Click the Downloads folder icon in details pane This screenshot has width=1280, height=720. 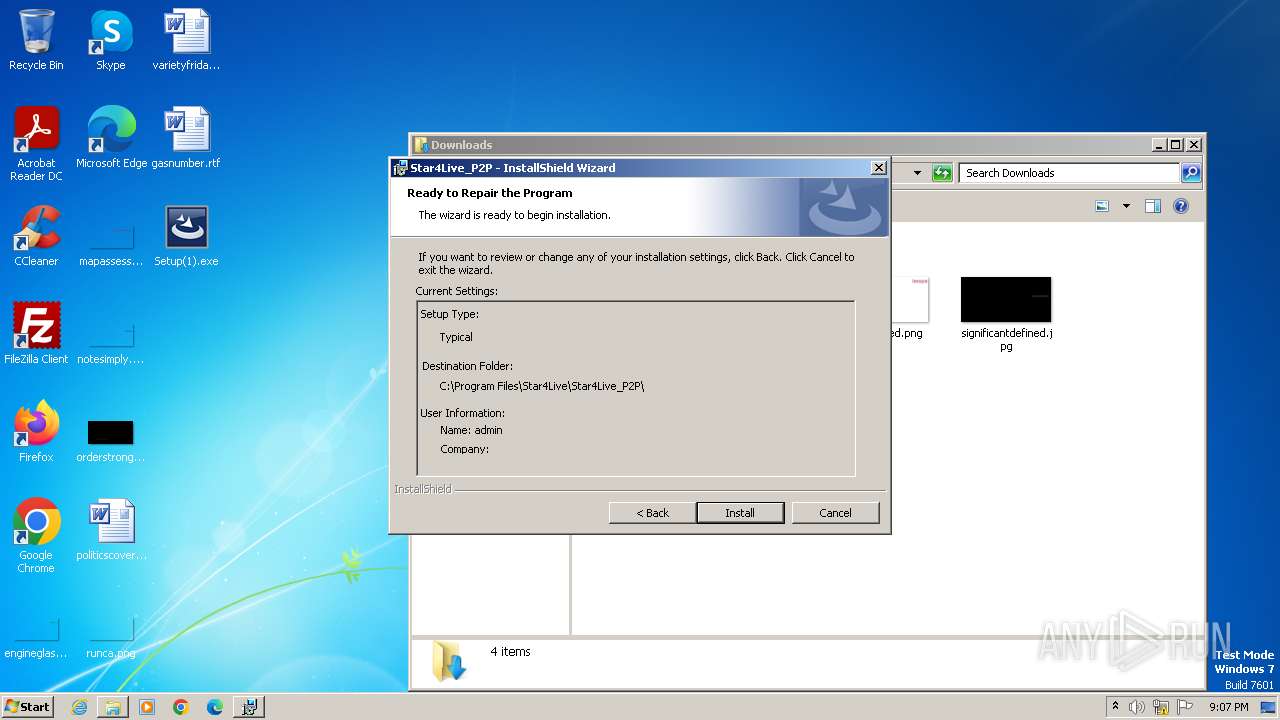(x=449, y=660)
